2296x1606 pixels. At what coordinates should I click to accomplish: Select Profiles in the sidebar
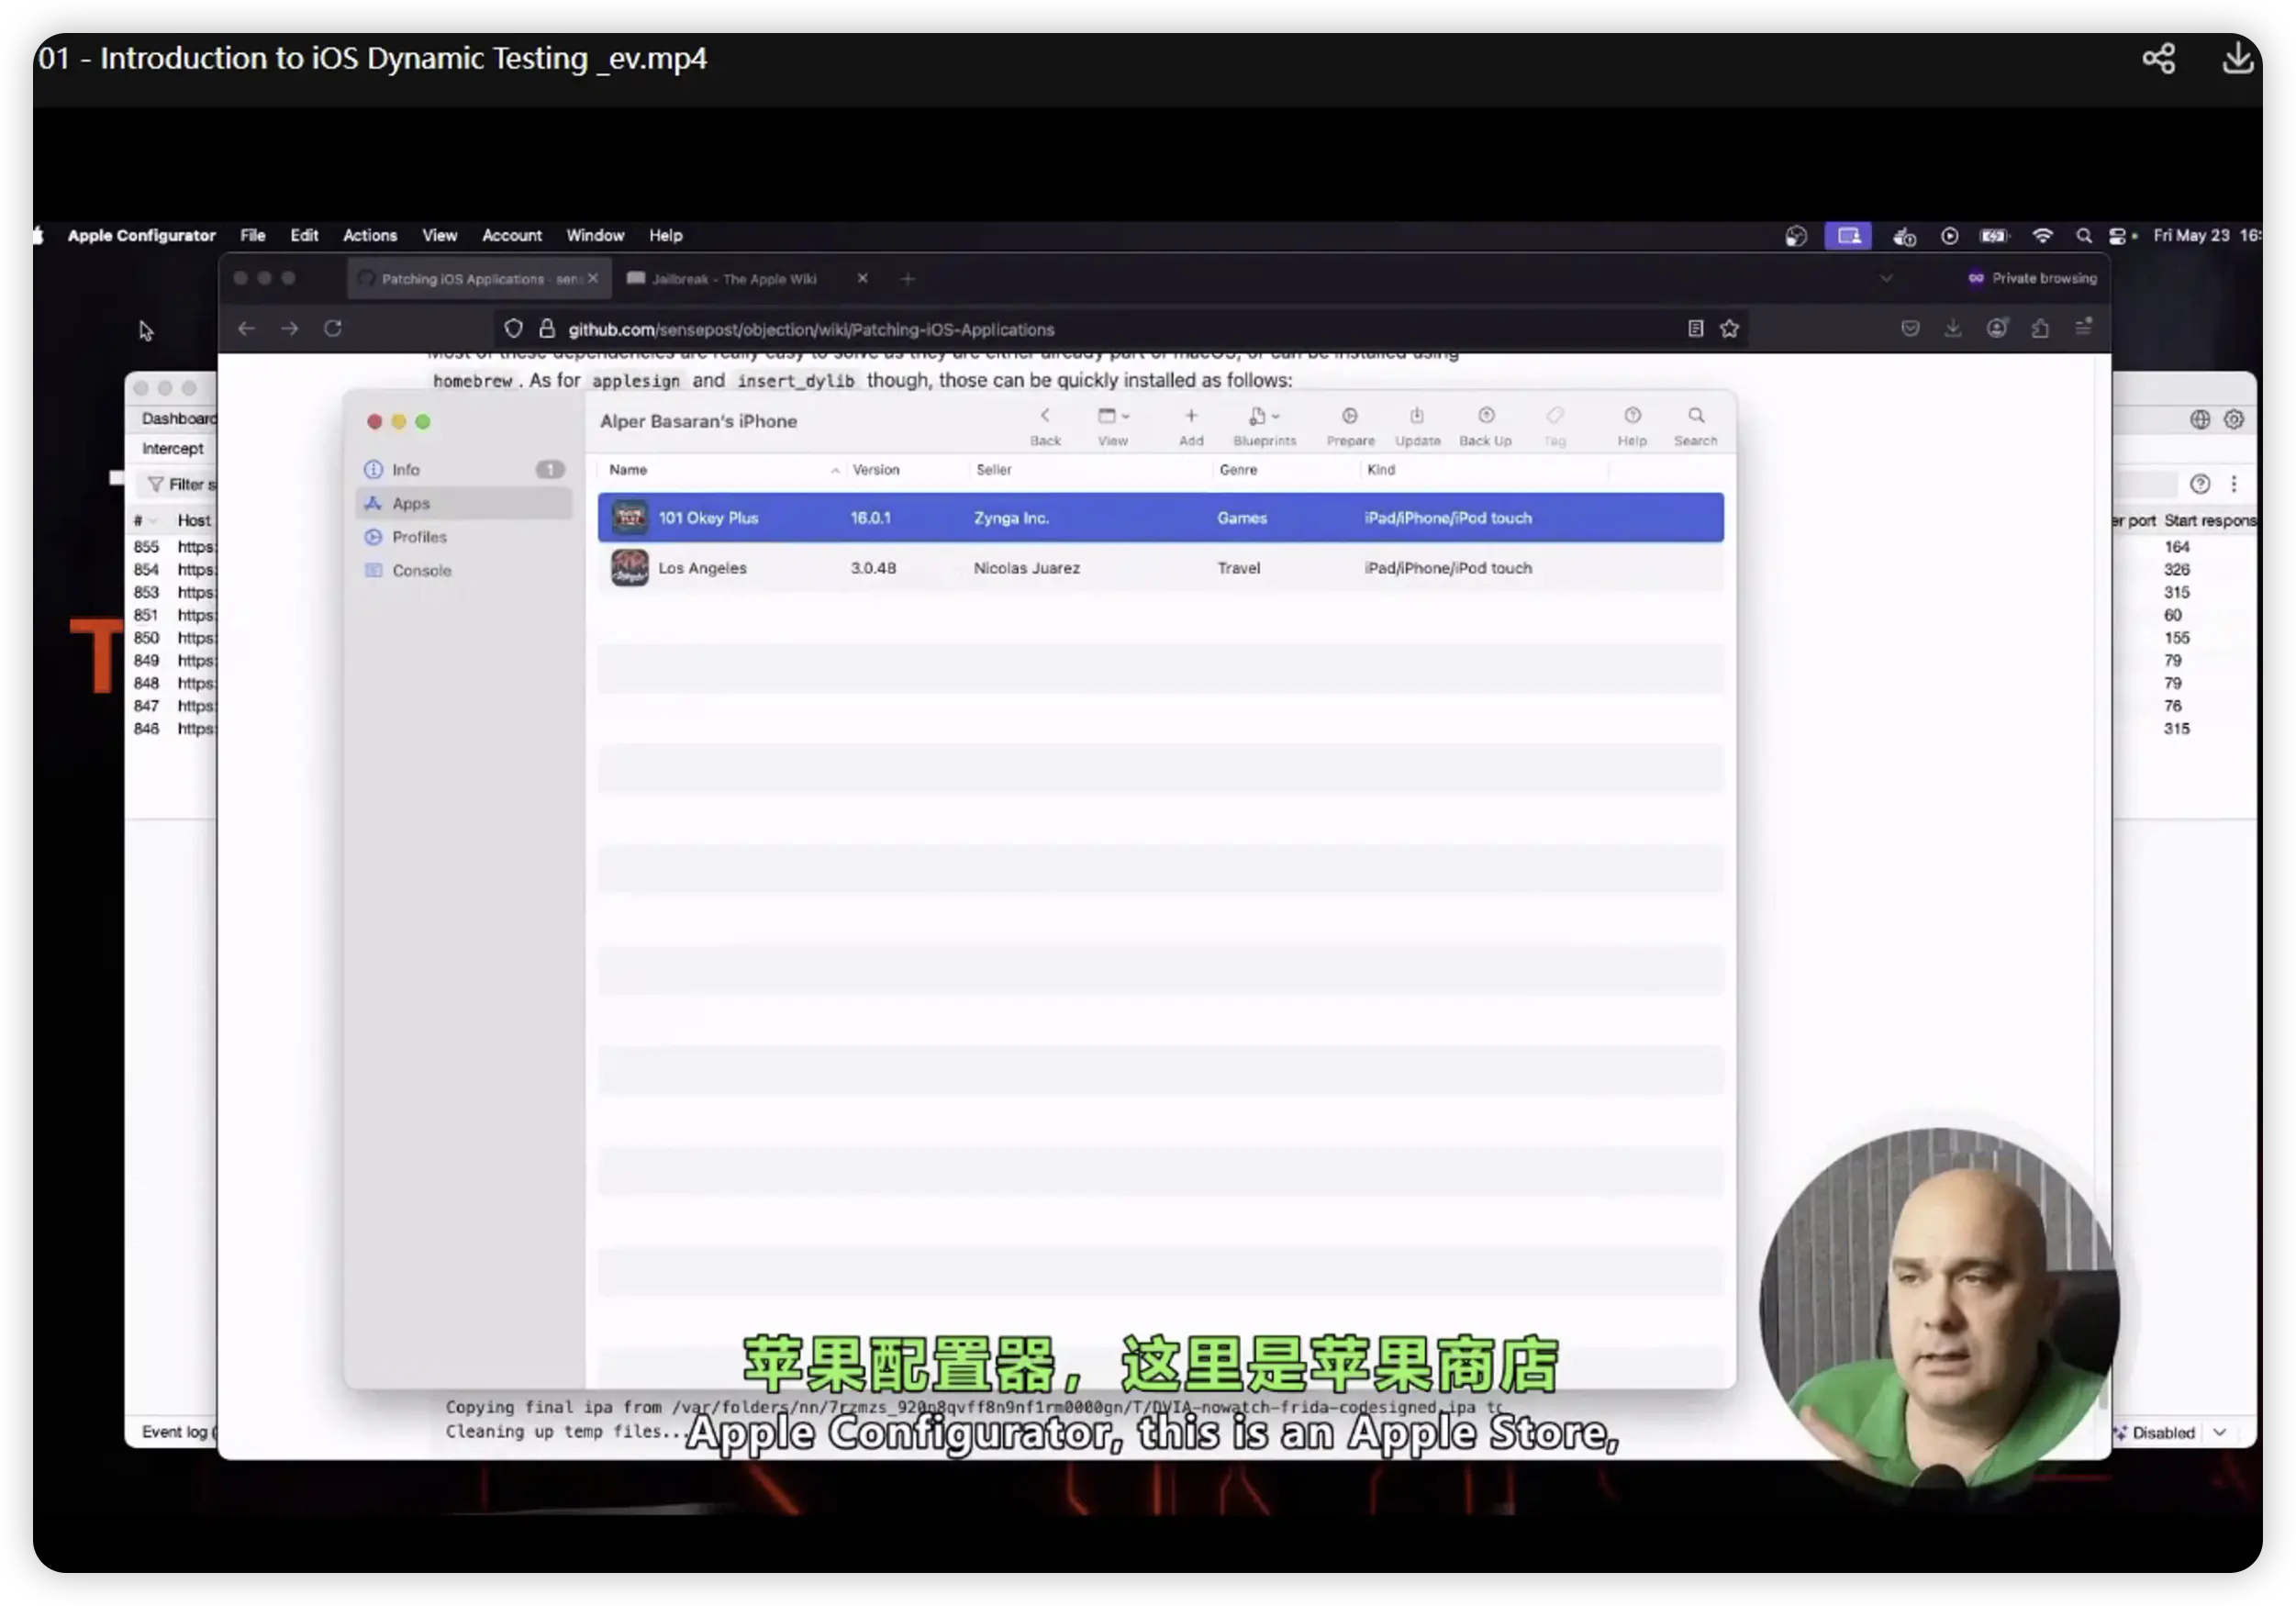tap(419, 537)
